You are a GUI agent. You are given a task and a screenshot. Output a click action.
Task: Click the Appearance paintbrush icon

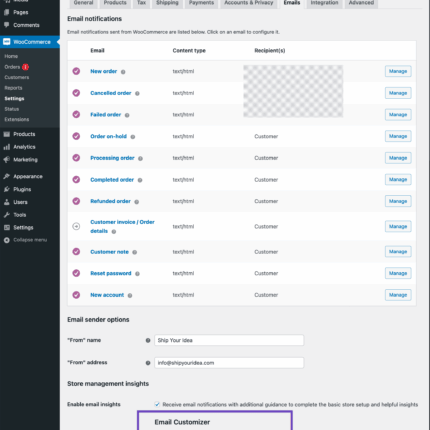6,176
